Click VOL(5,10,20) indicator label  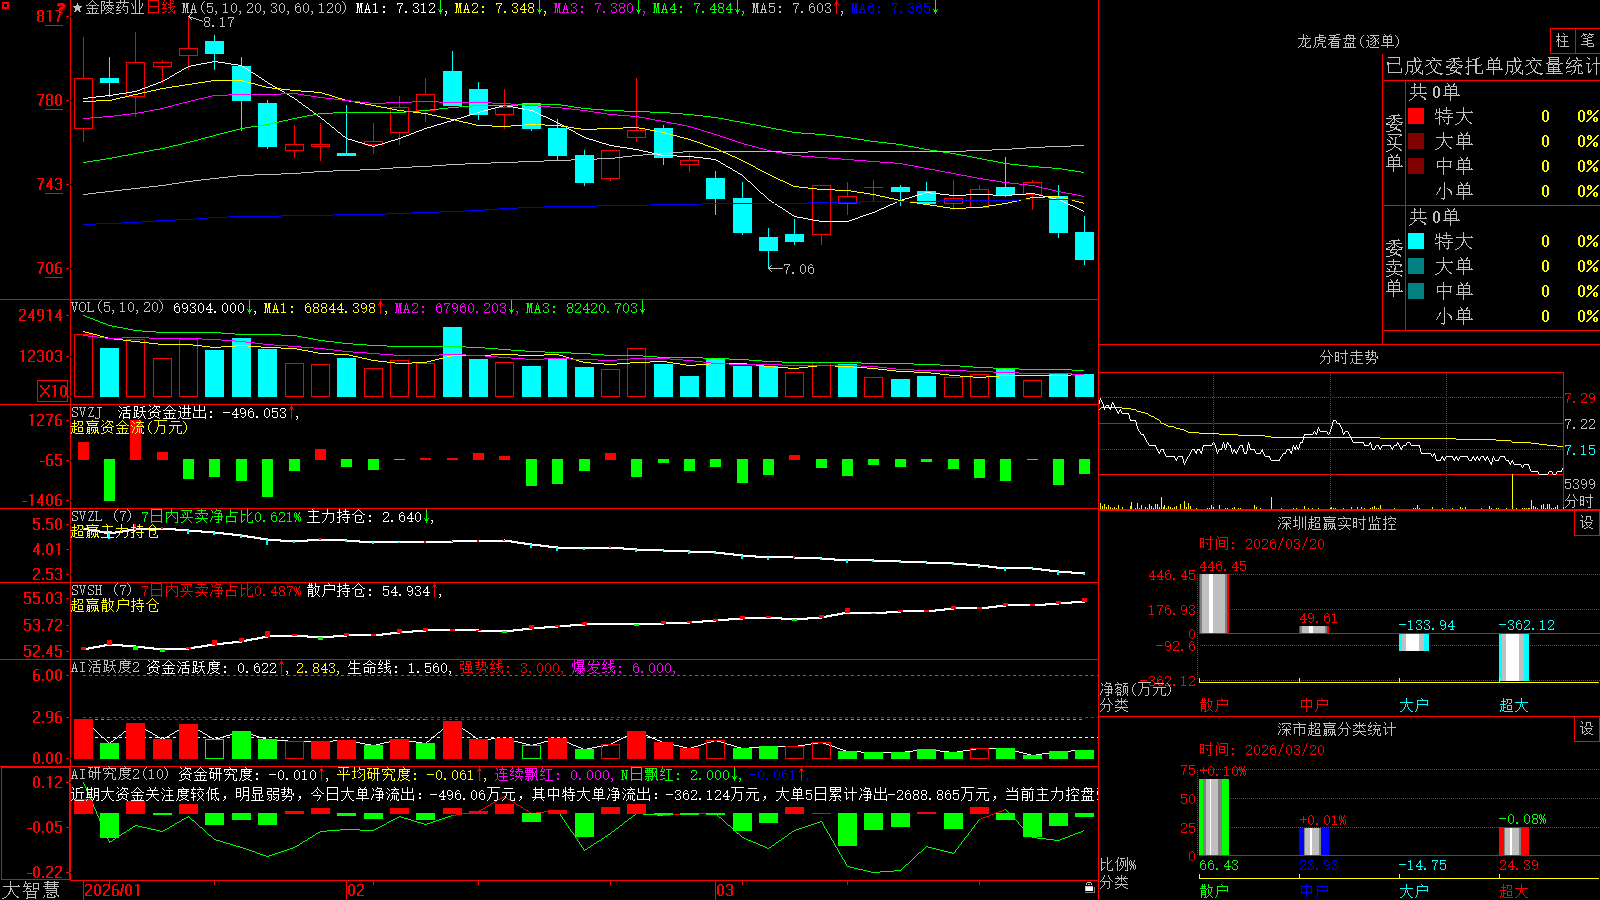(x=117, y=307)
